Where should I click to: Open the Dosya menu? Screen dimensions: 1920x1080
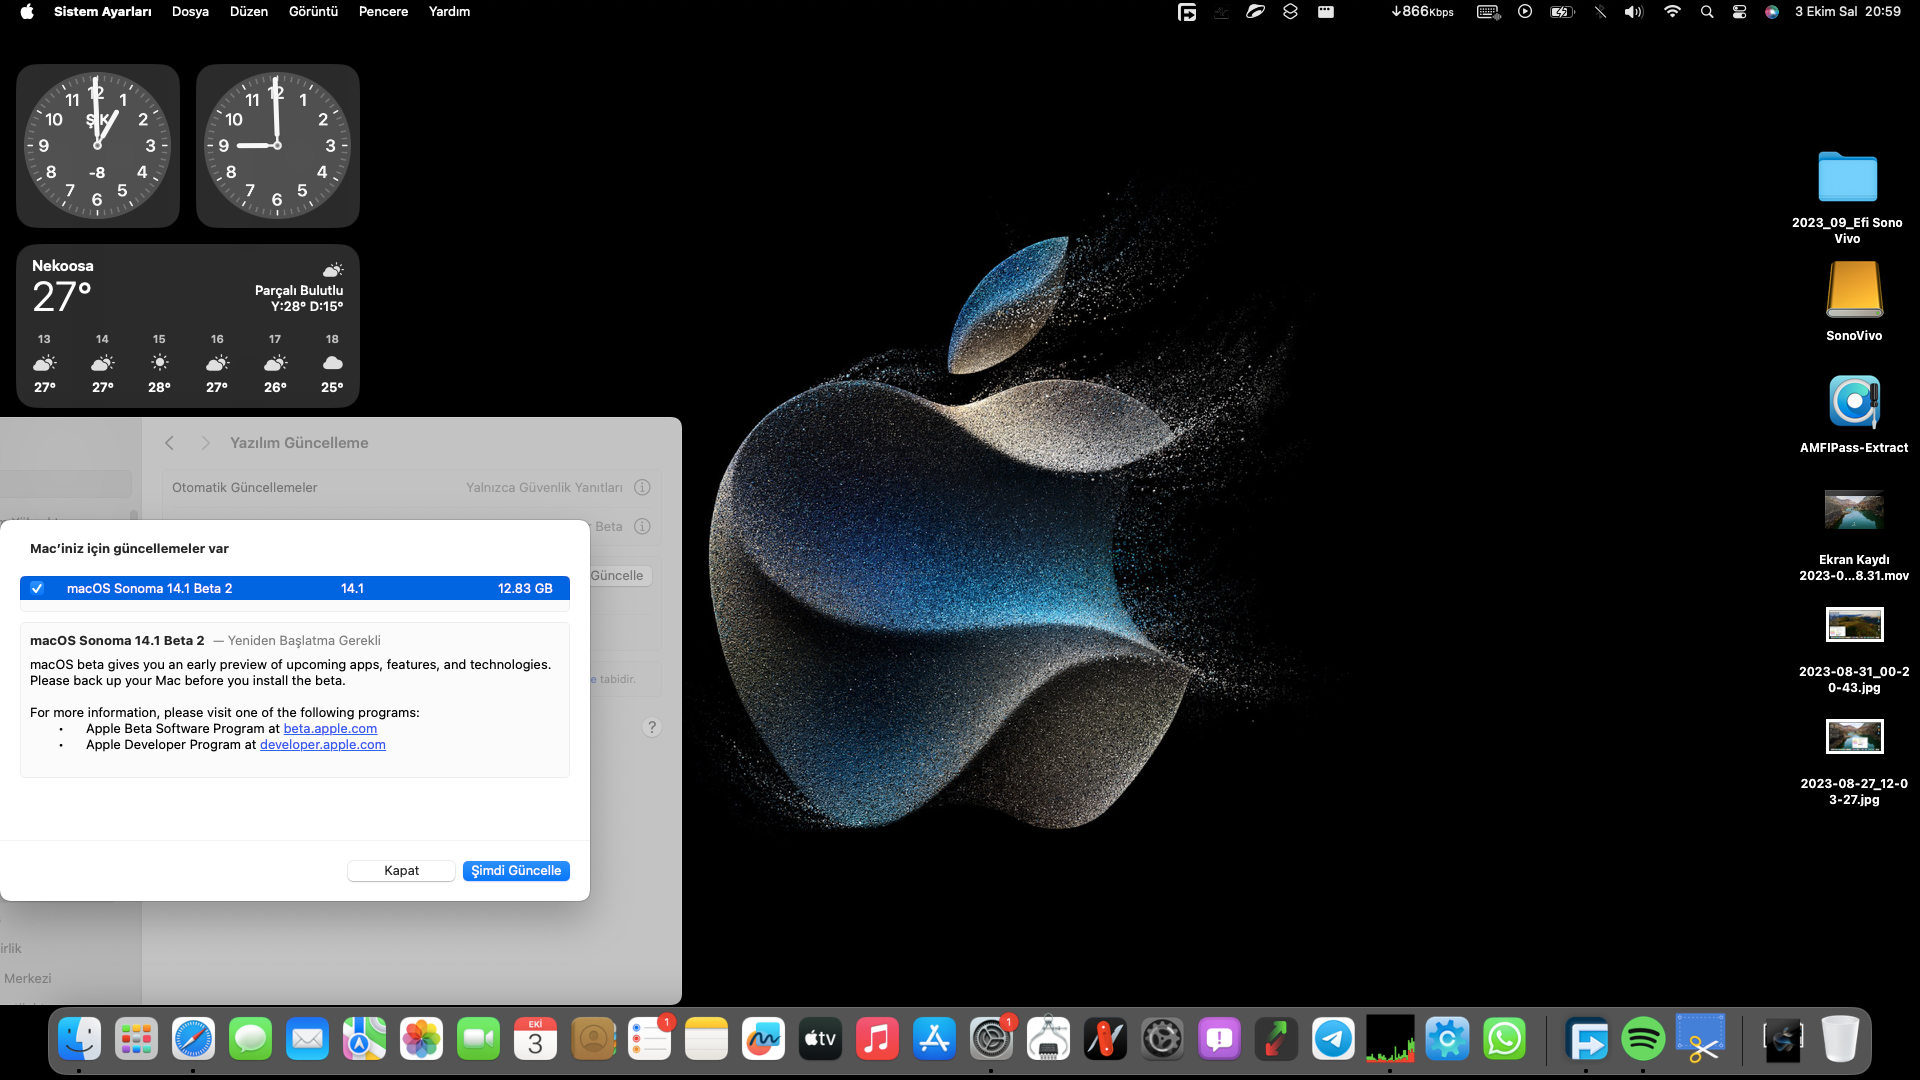(x=190, y=12)
